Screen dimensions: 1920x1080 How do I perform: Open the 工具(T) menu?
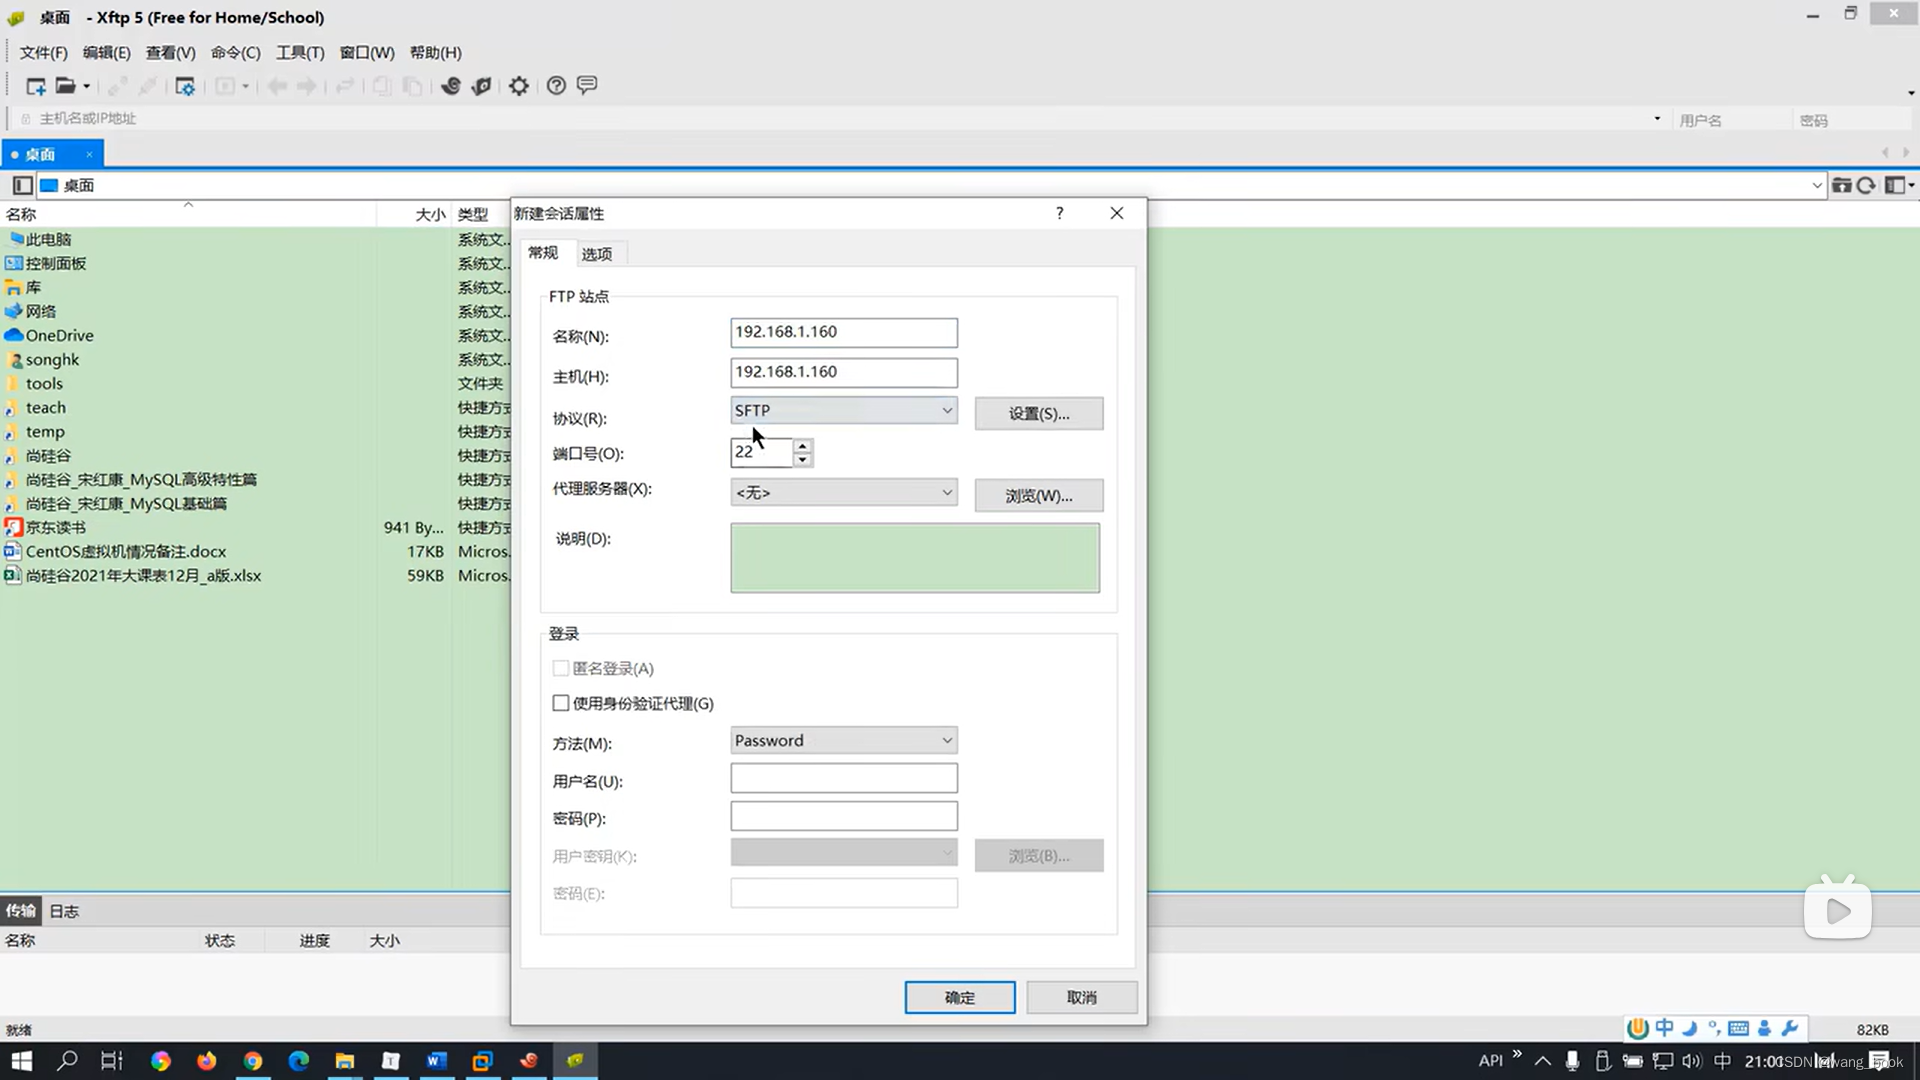(x=299, y=52)
